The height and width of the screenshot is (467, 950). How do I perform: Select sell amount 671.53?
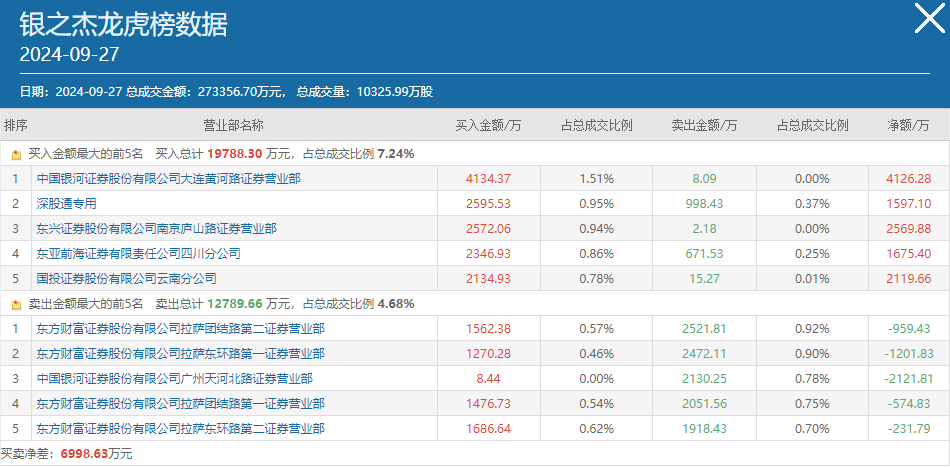pos(705,253)
